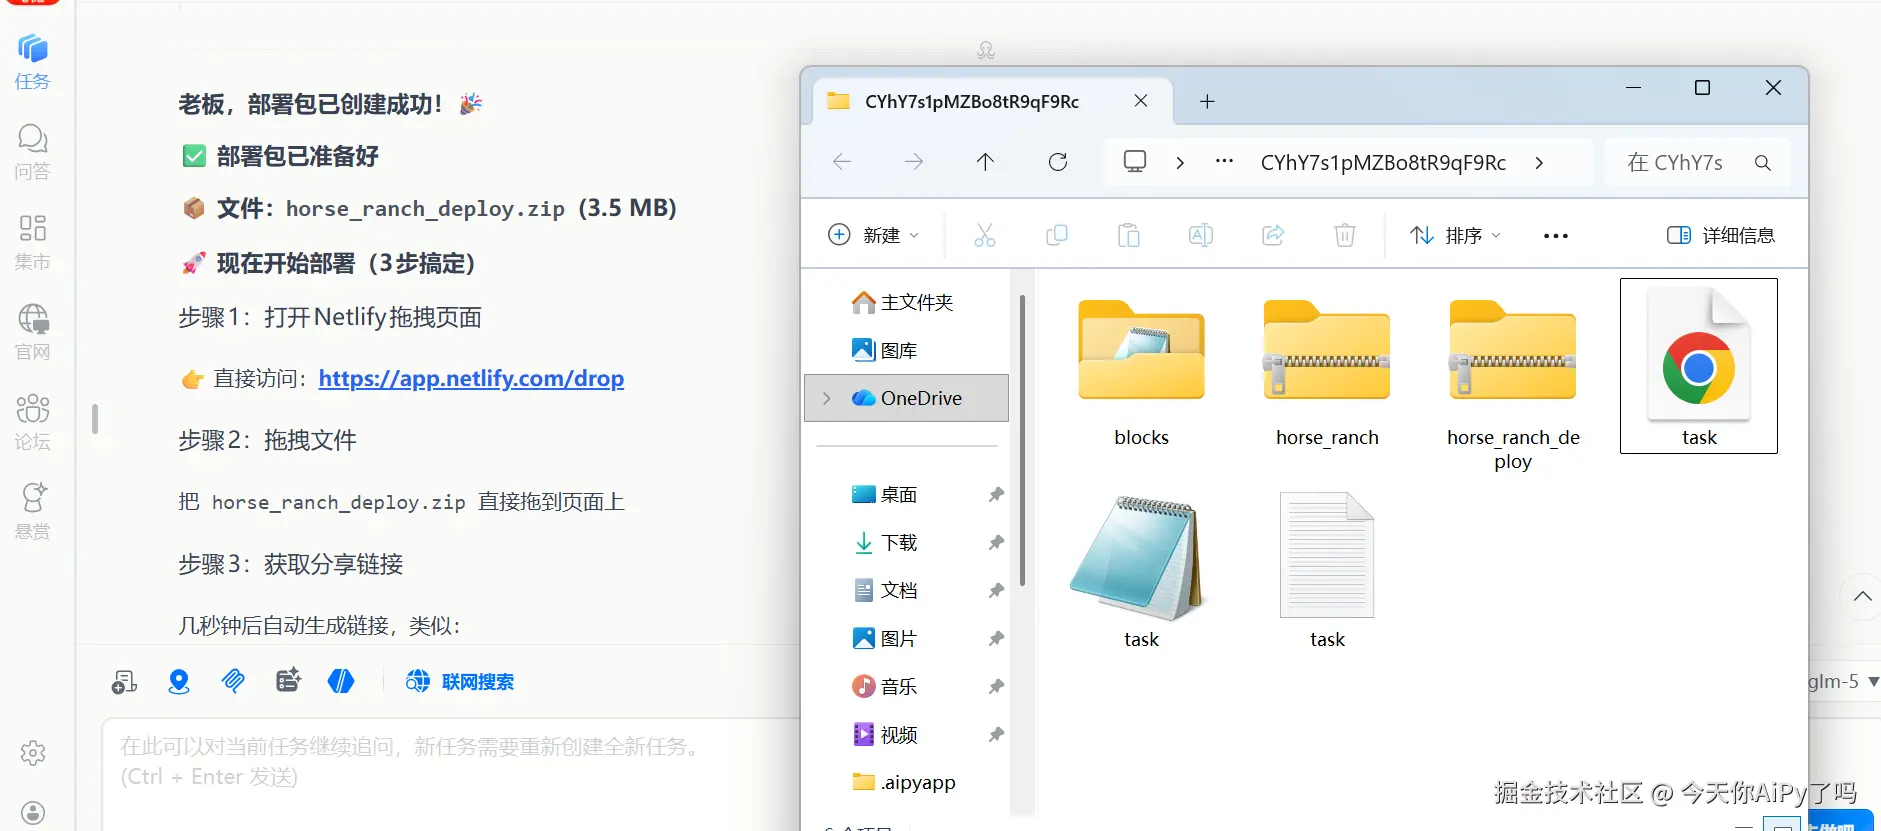
Task: Add a new Explorer tab
Action: [x=1207, y=101]
